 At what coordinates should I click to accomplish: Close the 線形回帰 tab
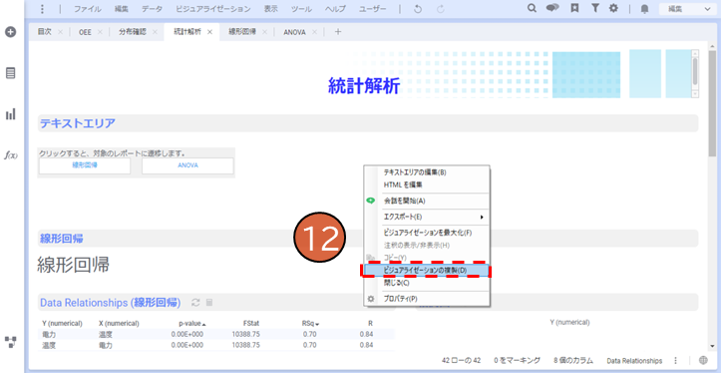265,32
